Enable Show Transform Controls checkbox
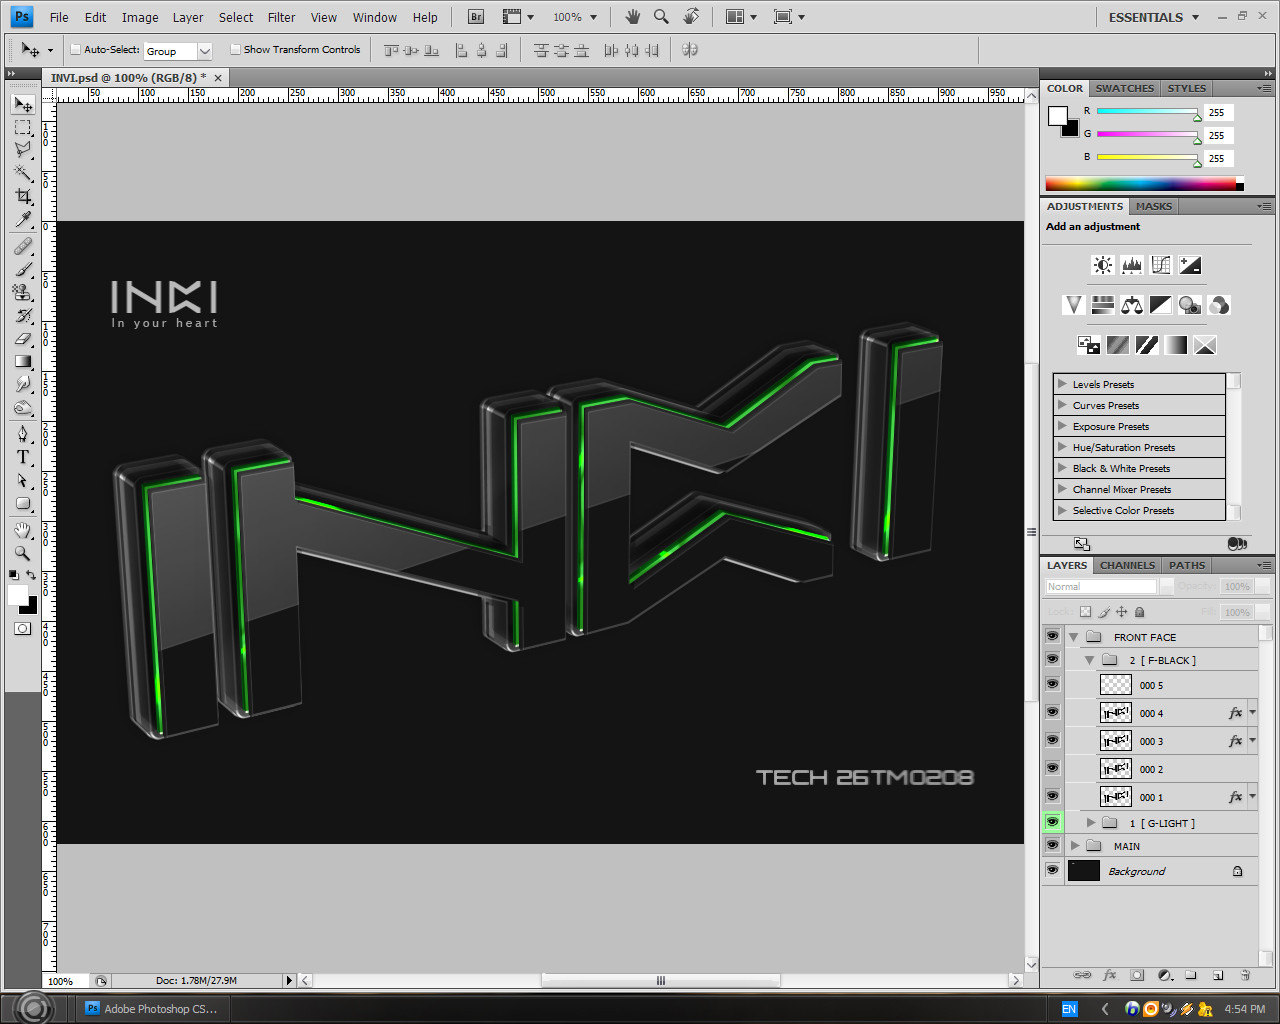This screenshot has width=1280, height=1024. tap(235, 49)
